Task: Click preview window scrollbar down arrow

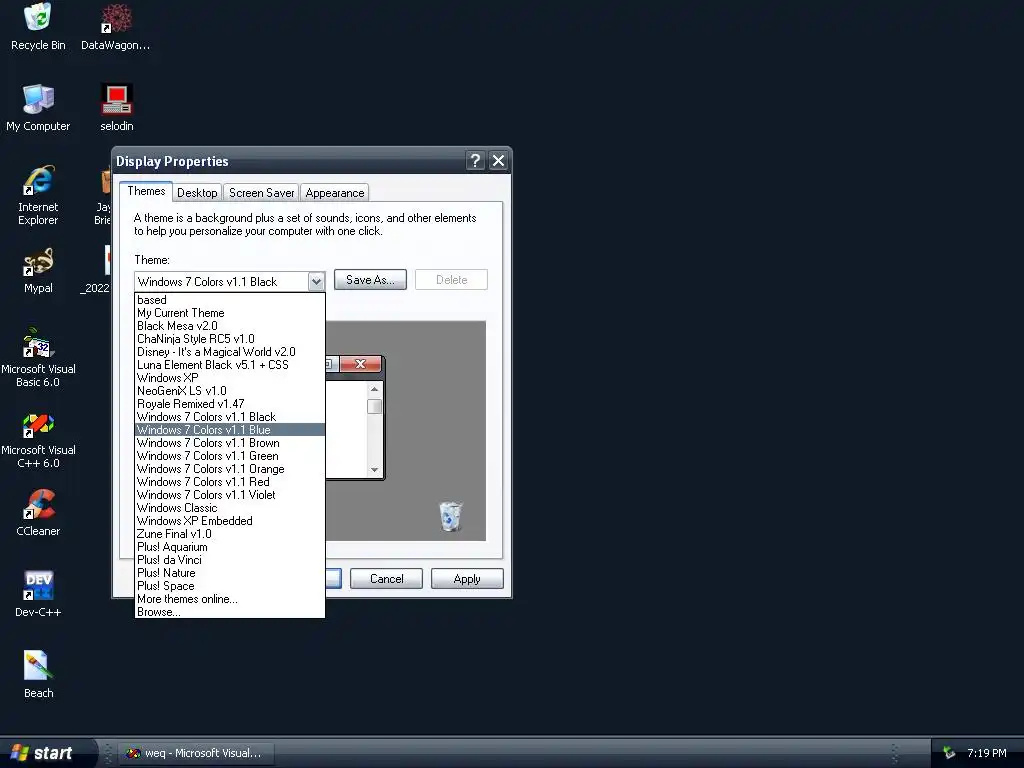Action: [x=374, y=470]
